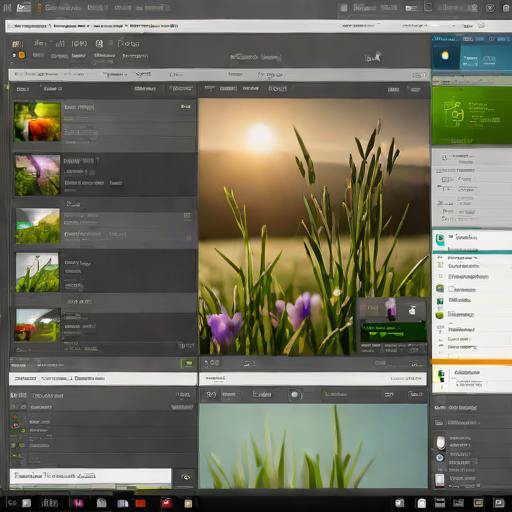Click the green histogram bar in the photo overlay
The height and width of the screenshot is (512, 512).
click(x=393, y=331)
